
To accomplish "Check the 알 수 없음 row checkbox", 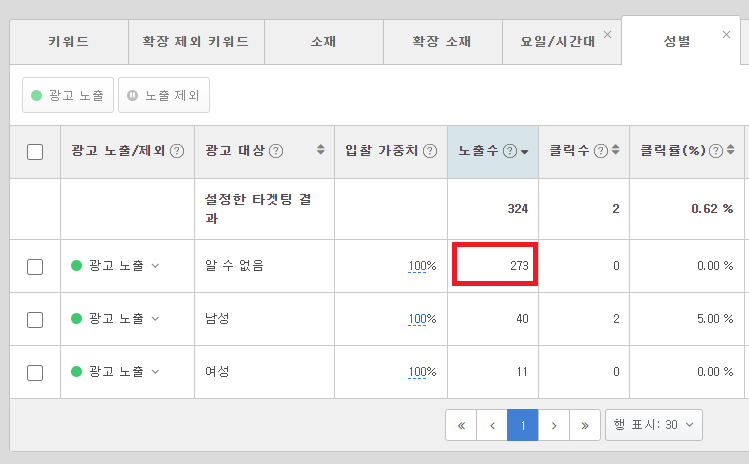I will click(x=35, y=266).
